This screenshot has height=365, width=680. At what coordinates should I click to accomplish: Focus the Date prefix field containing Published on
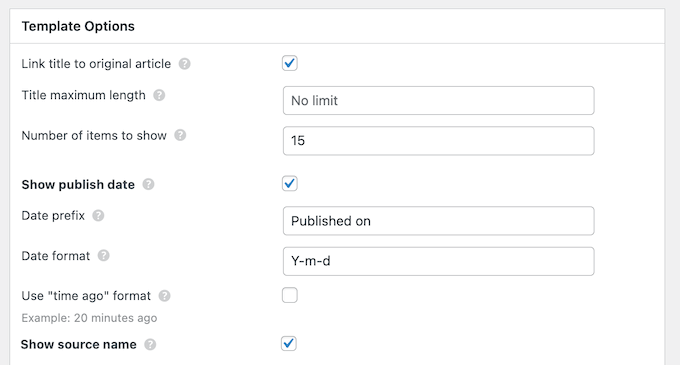[438, 221]
